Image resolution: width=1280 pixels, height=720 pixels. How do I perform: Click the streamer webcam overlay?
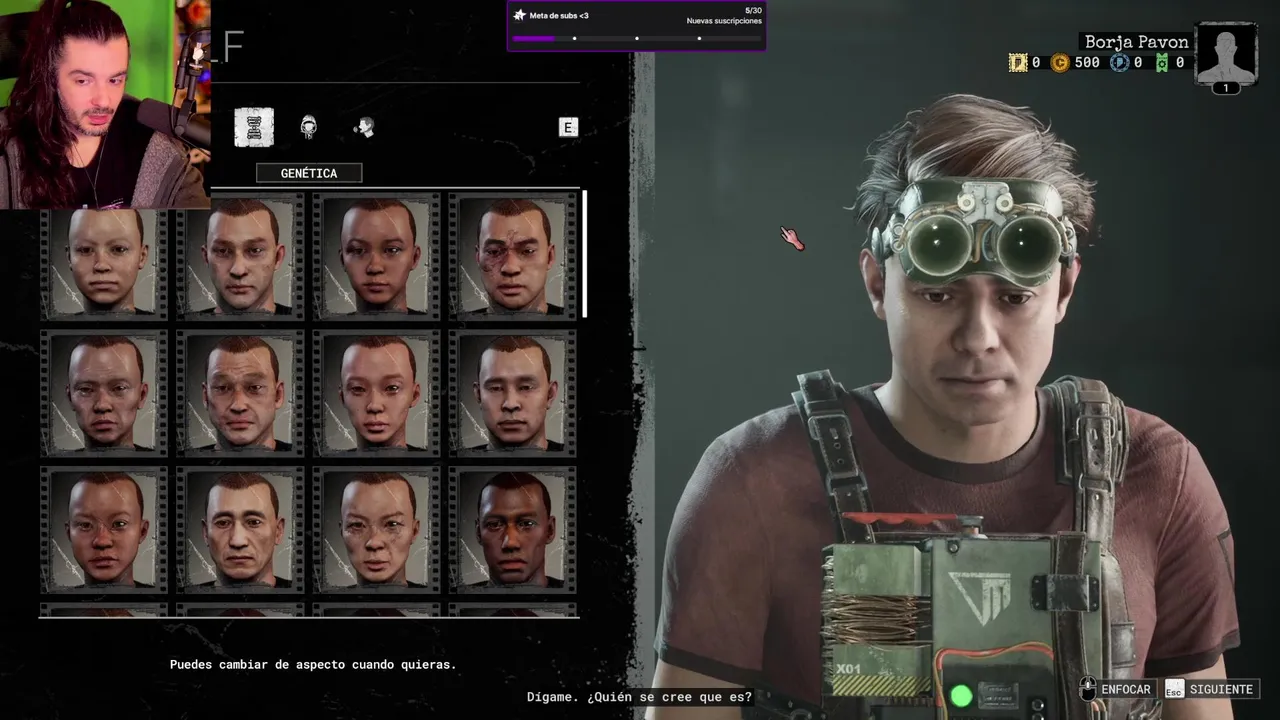pyautogui.click(x=105, y=104)
